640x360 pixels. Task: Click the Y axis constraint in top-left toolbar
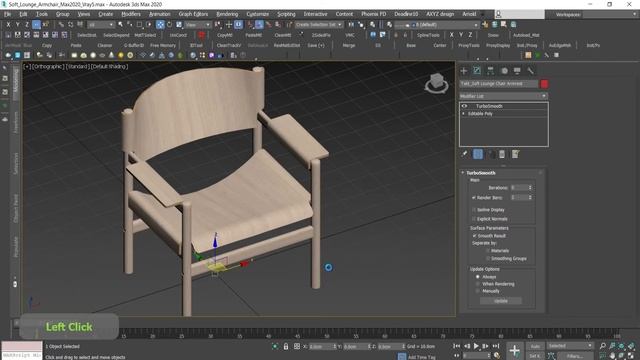click(18, 24)
